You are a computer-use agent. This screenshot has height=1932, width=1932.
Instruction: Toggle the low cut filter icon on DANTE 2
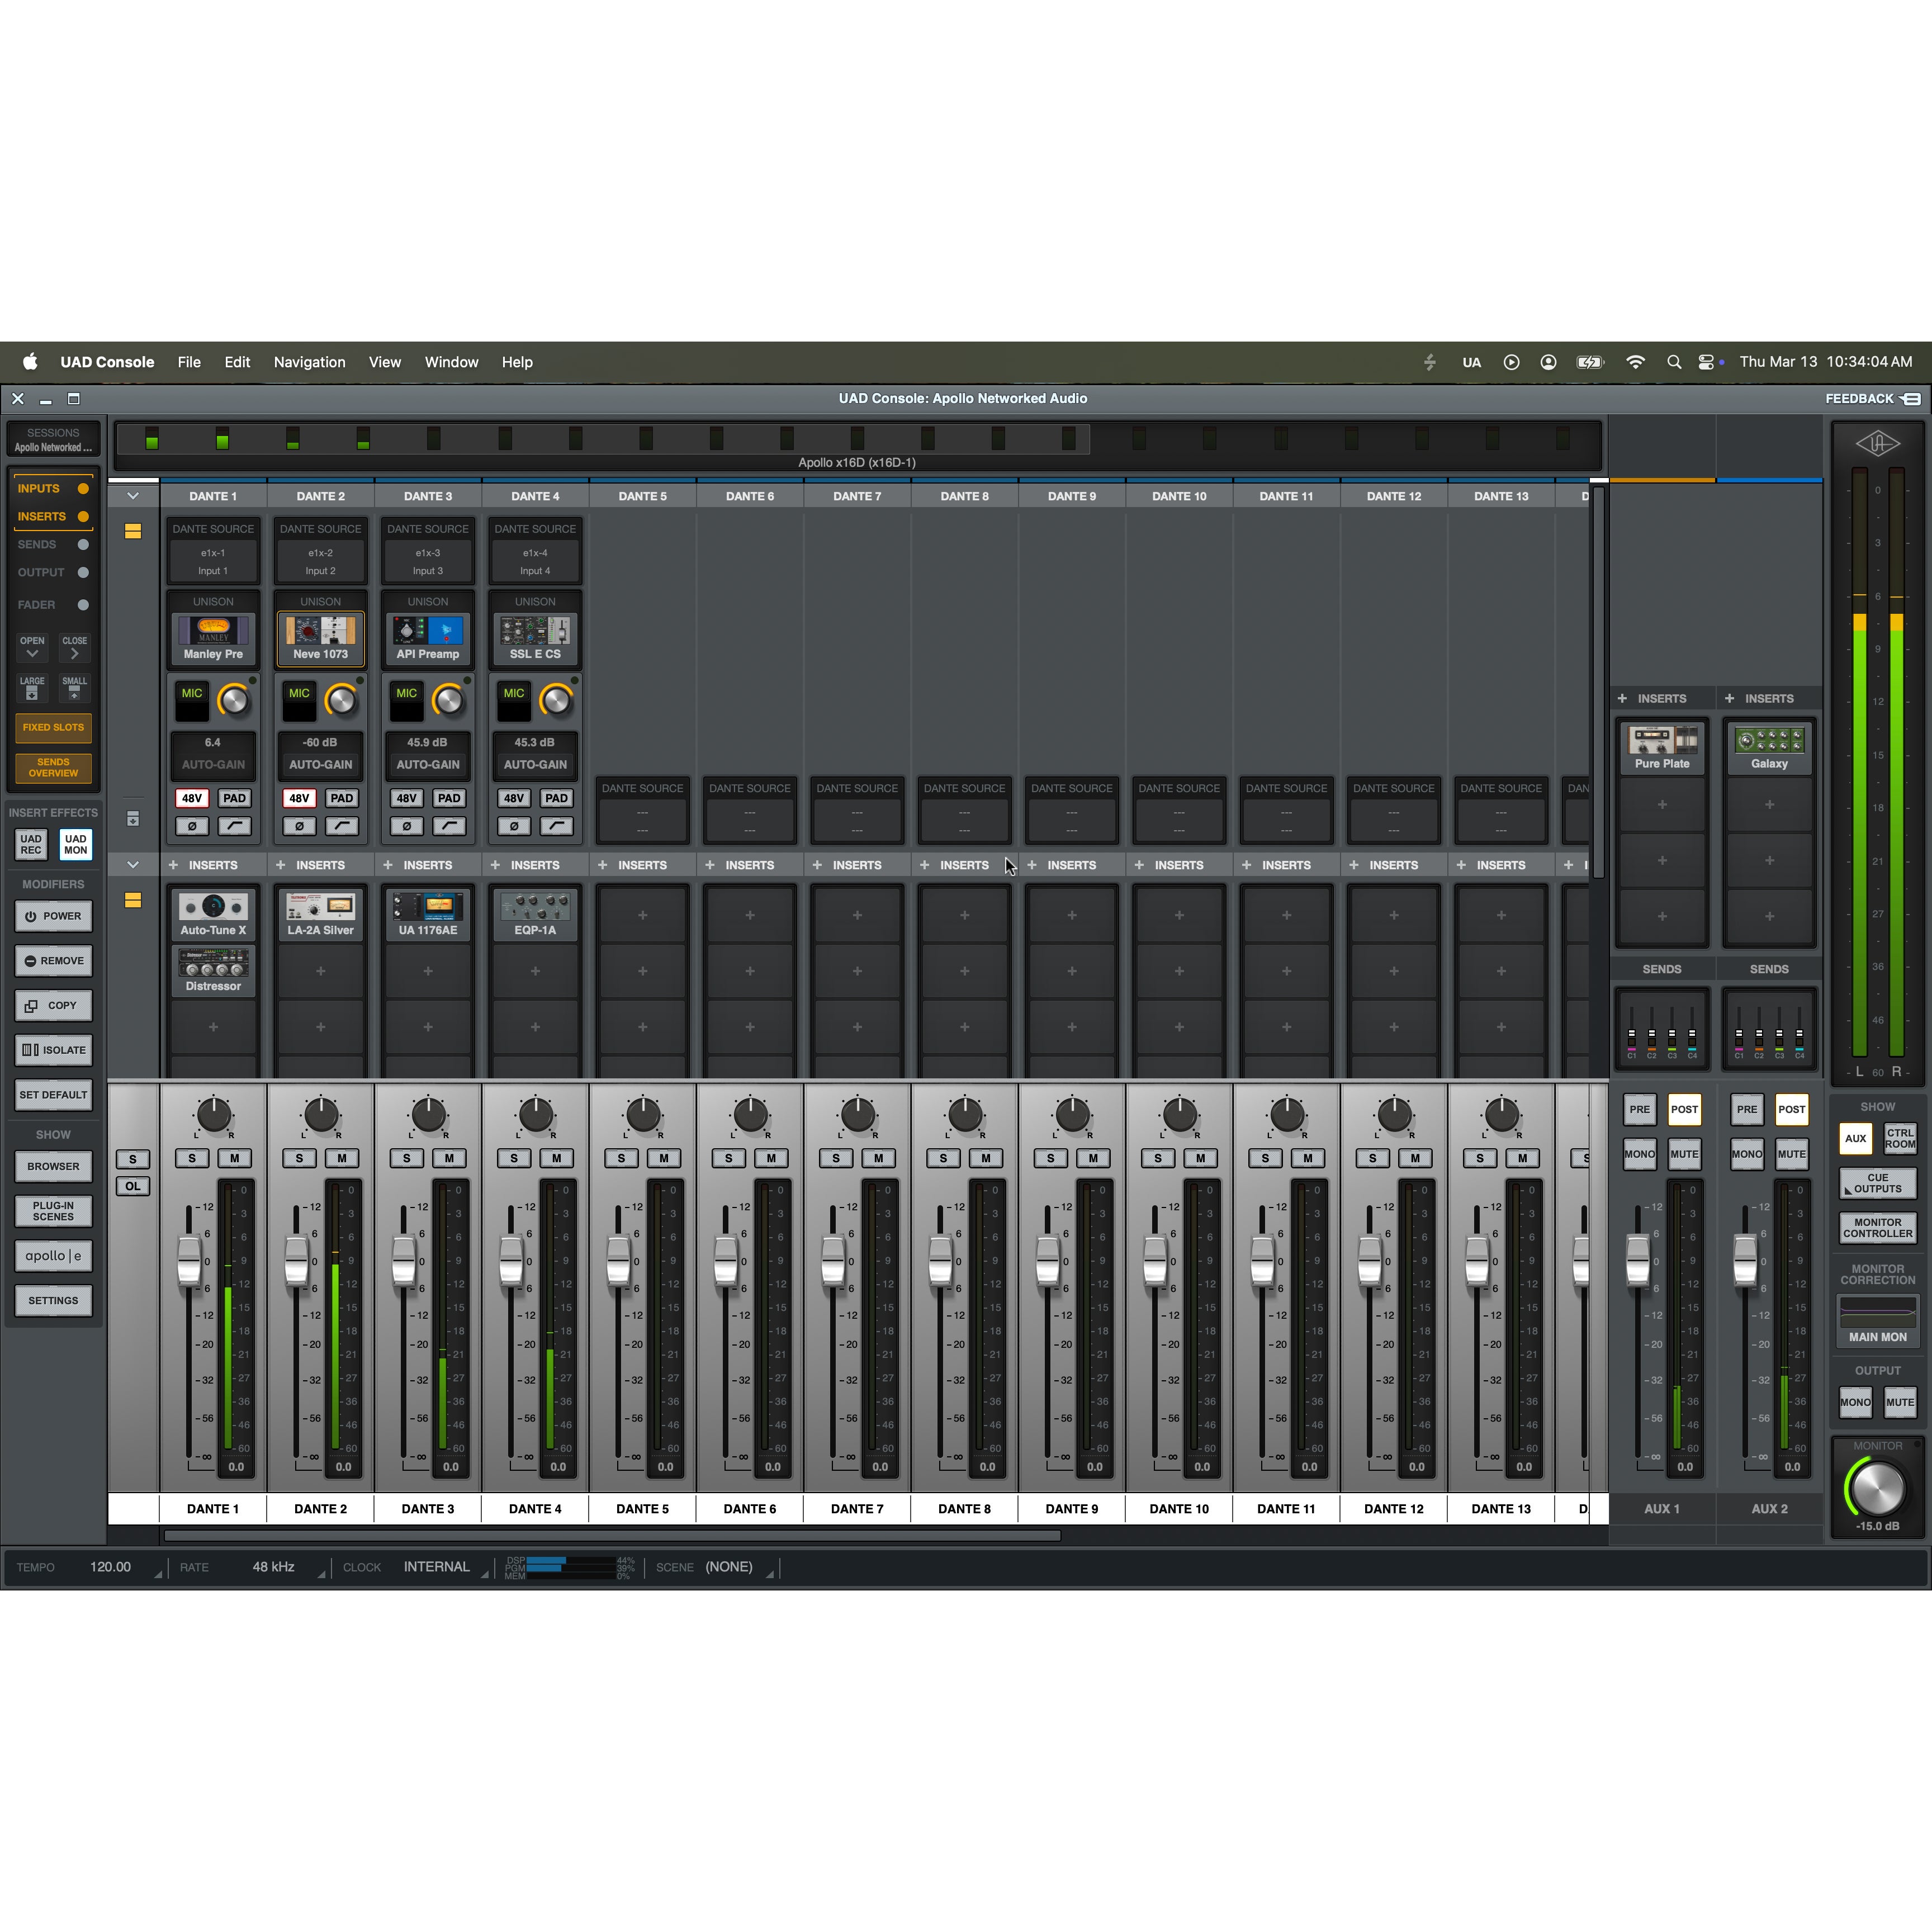[342, 826]
